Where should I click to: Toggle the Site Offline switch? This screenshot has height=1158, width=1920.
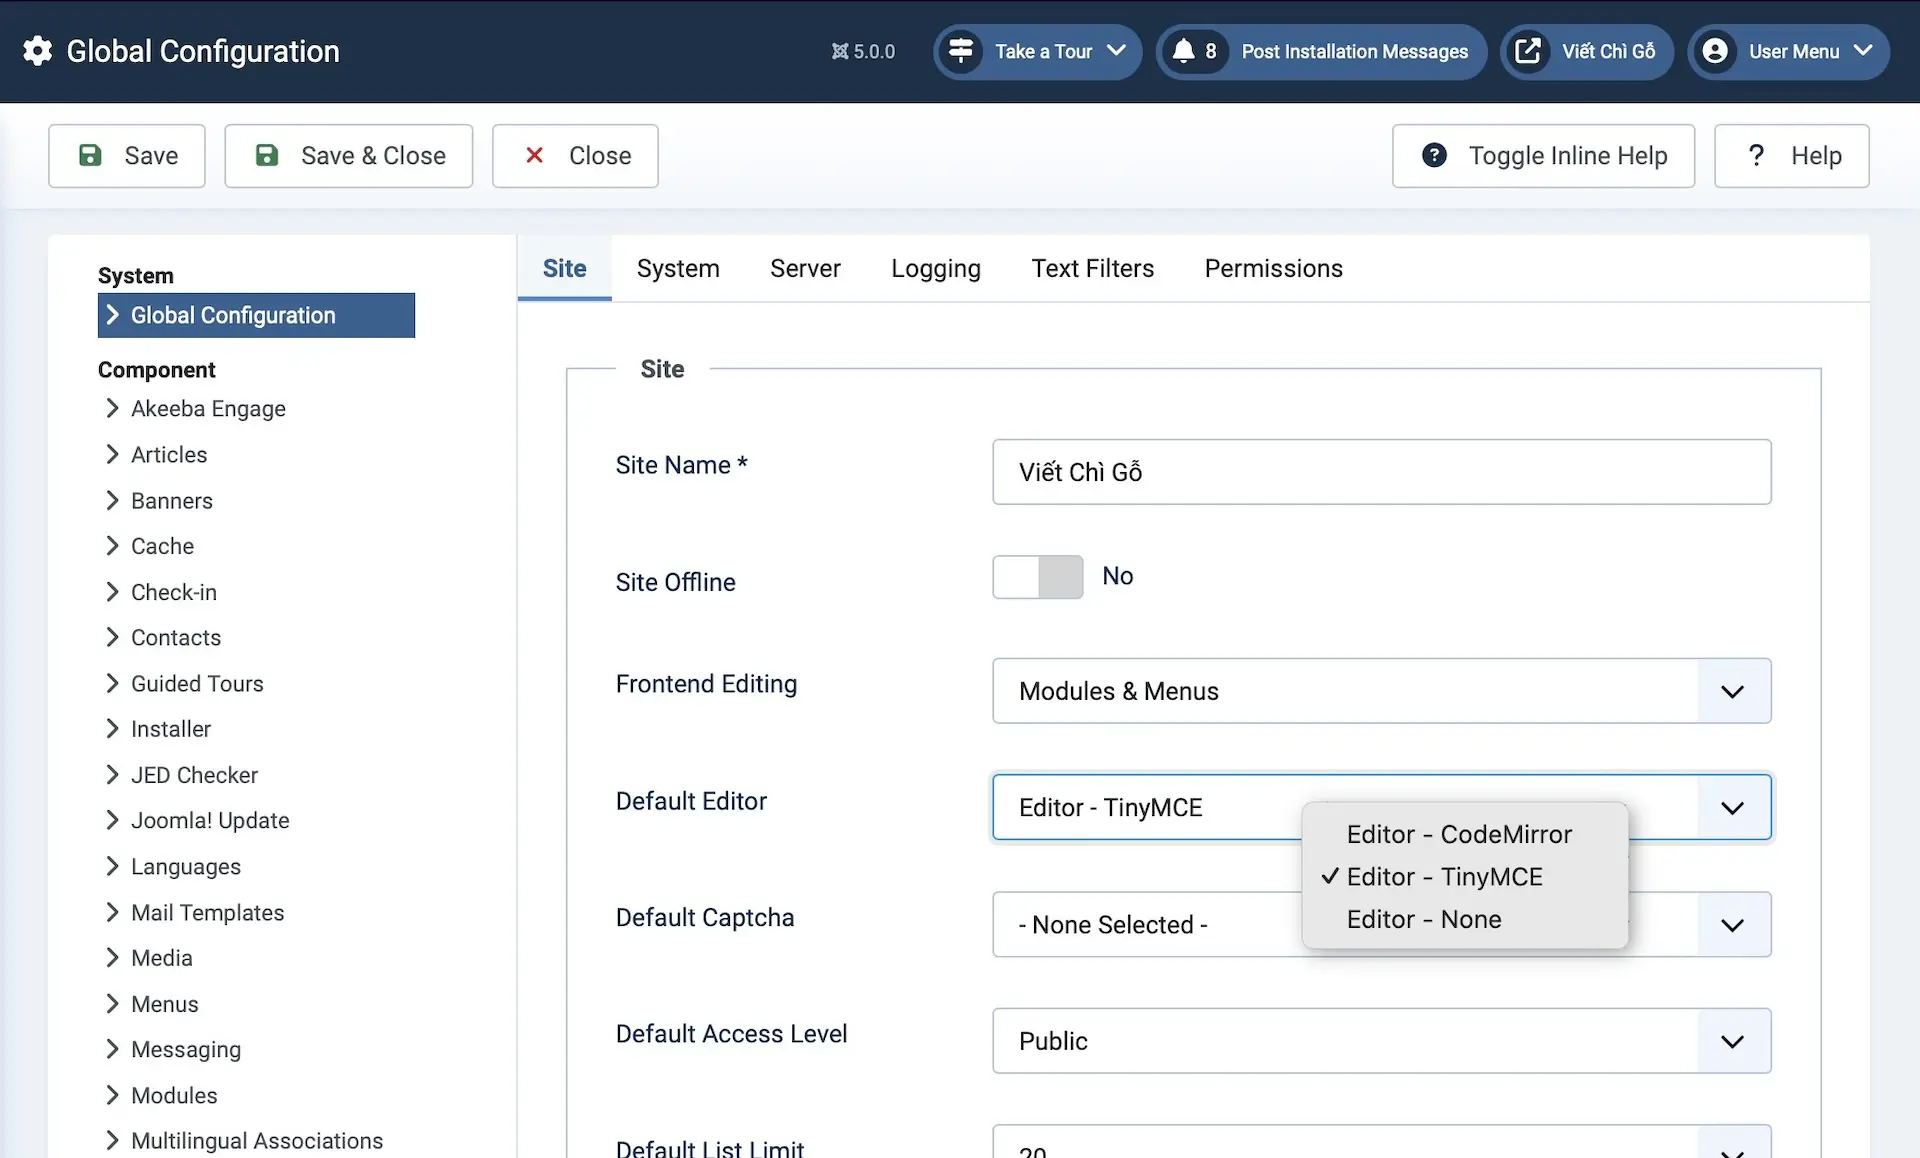coord(1038,577)
